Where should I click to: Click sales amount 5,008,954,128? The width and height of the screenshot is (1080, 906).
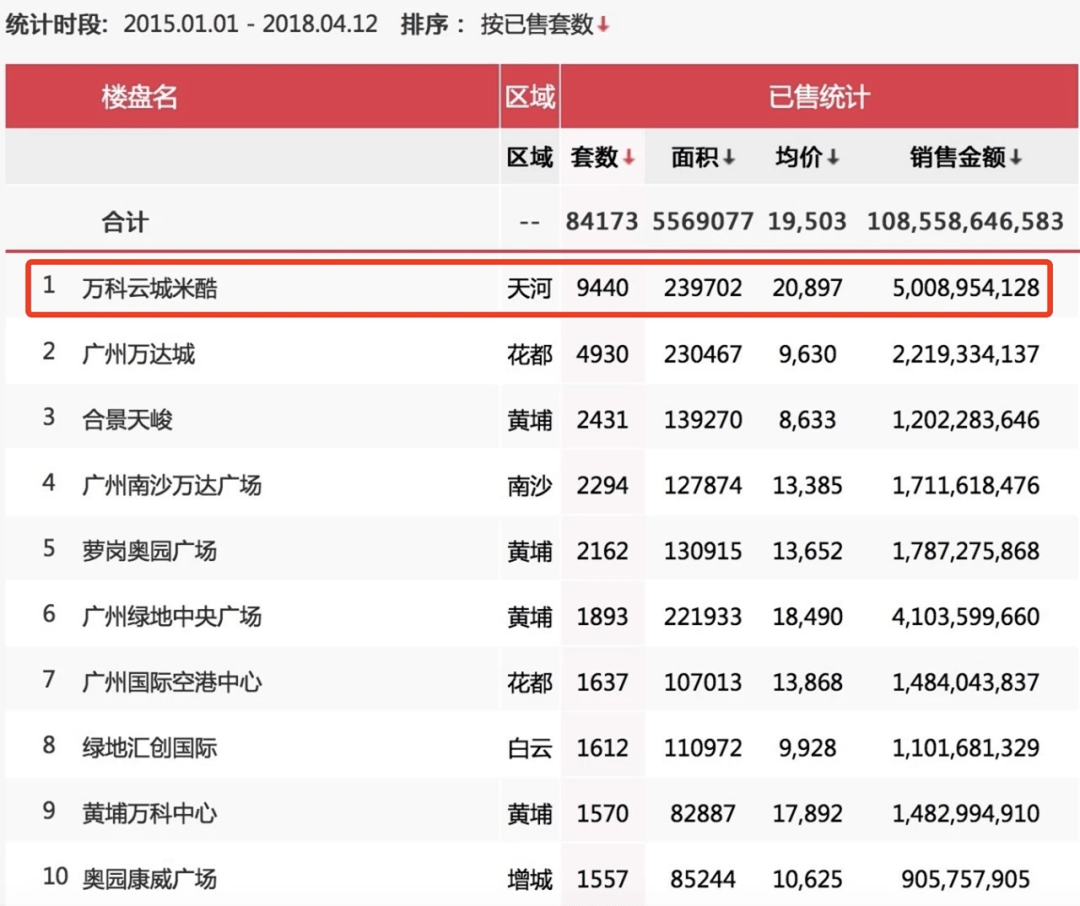pos(966,288)
